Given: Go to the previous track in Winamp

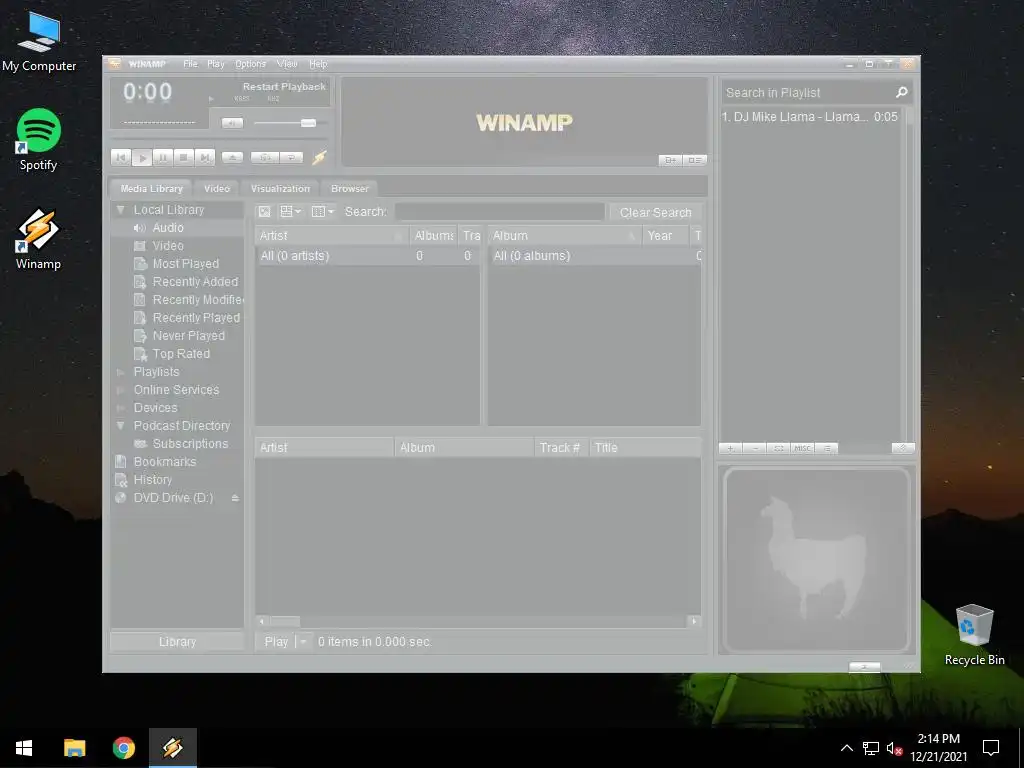Looking at the screenshot, I should (121, 157).
